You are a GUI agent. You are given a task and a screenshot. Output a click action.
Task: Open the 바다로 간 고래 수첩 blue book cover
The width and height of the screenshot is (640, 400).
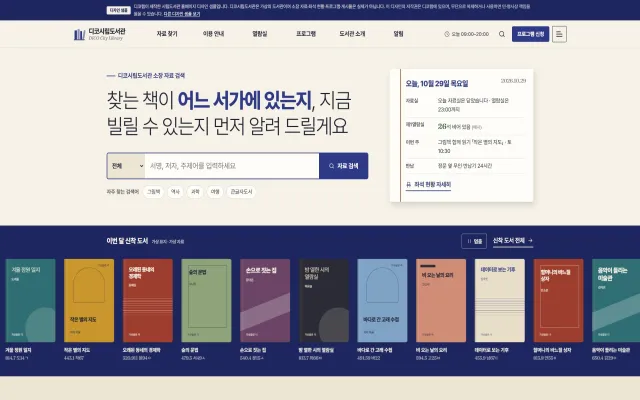(x=382, y=300)
